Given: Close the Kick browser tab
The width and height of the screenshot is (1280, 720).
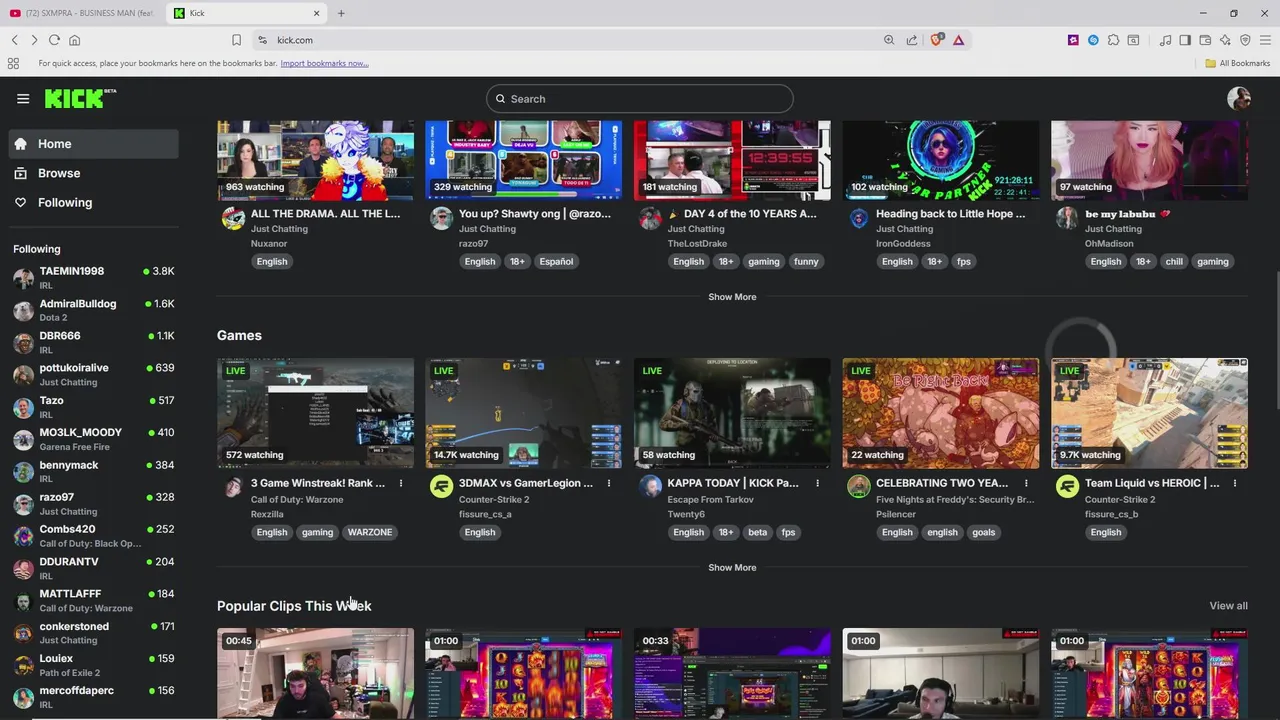Looking at the screenshot, I should (317, 13).
